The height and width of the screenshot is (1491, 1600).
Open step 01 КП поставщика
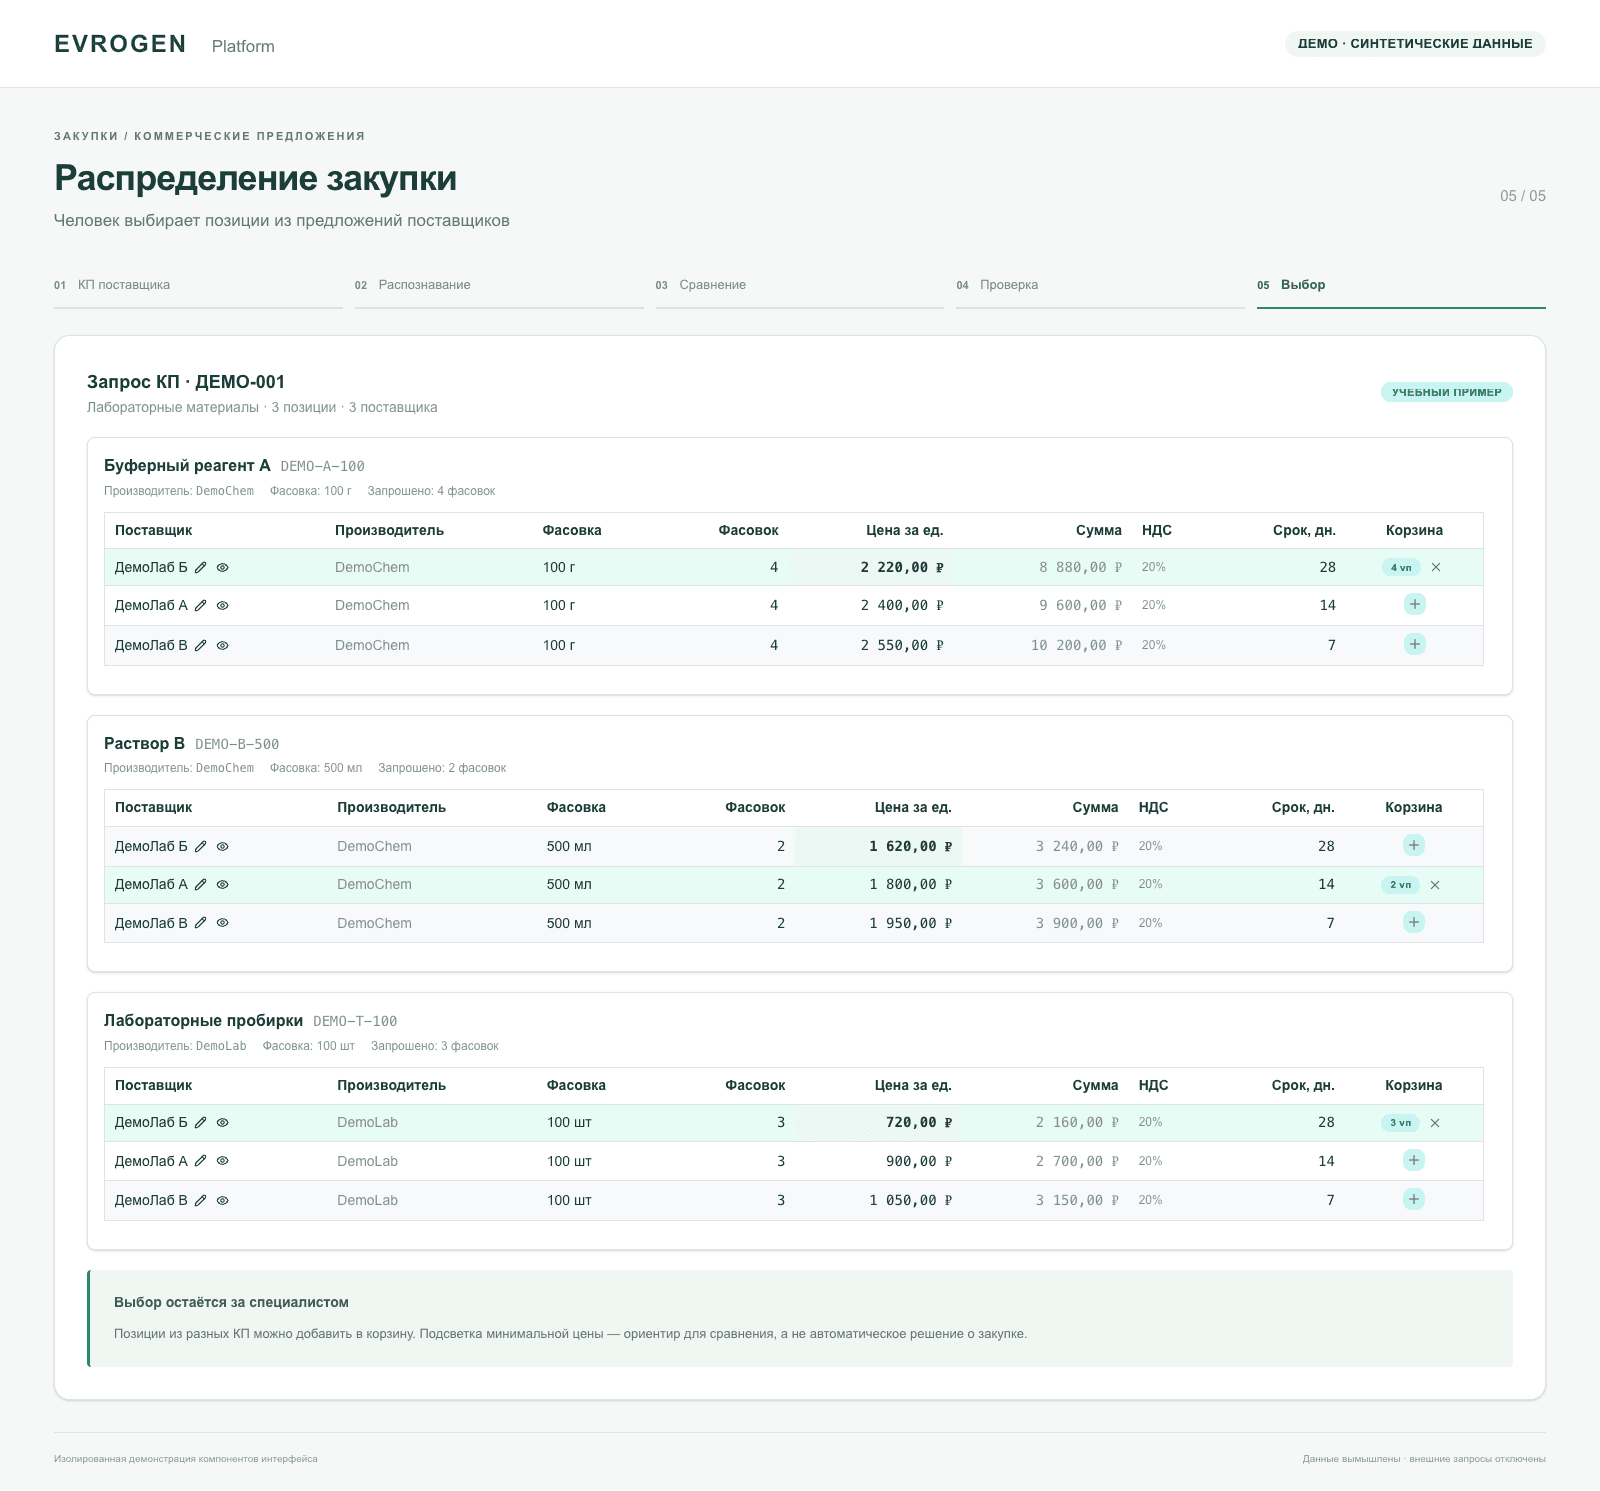click(198, 285)
